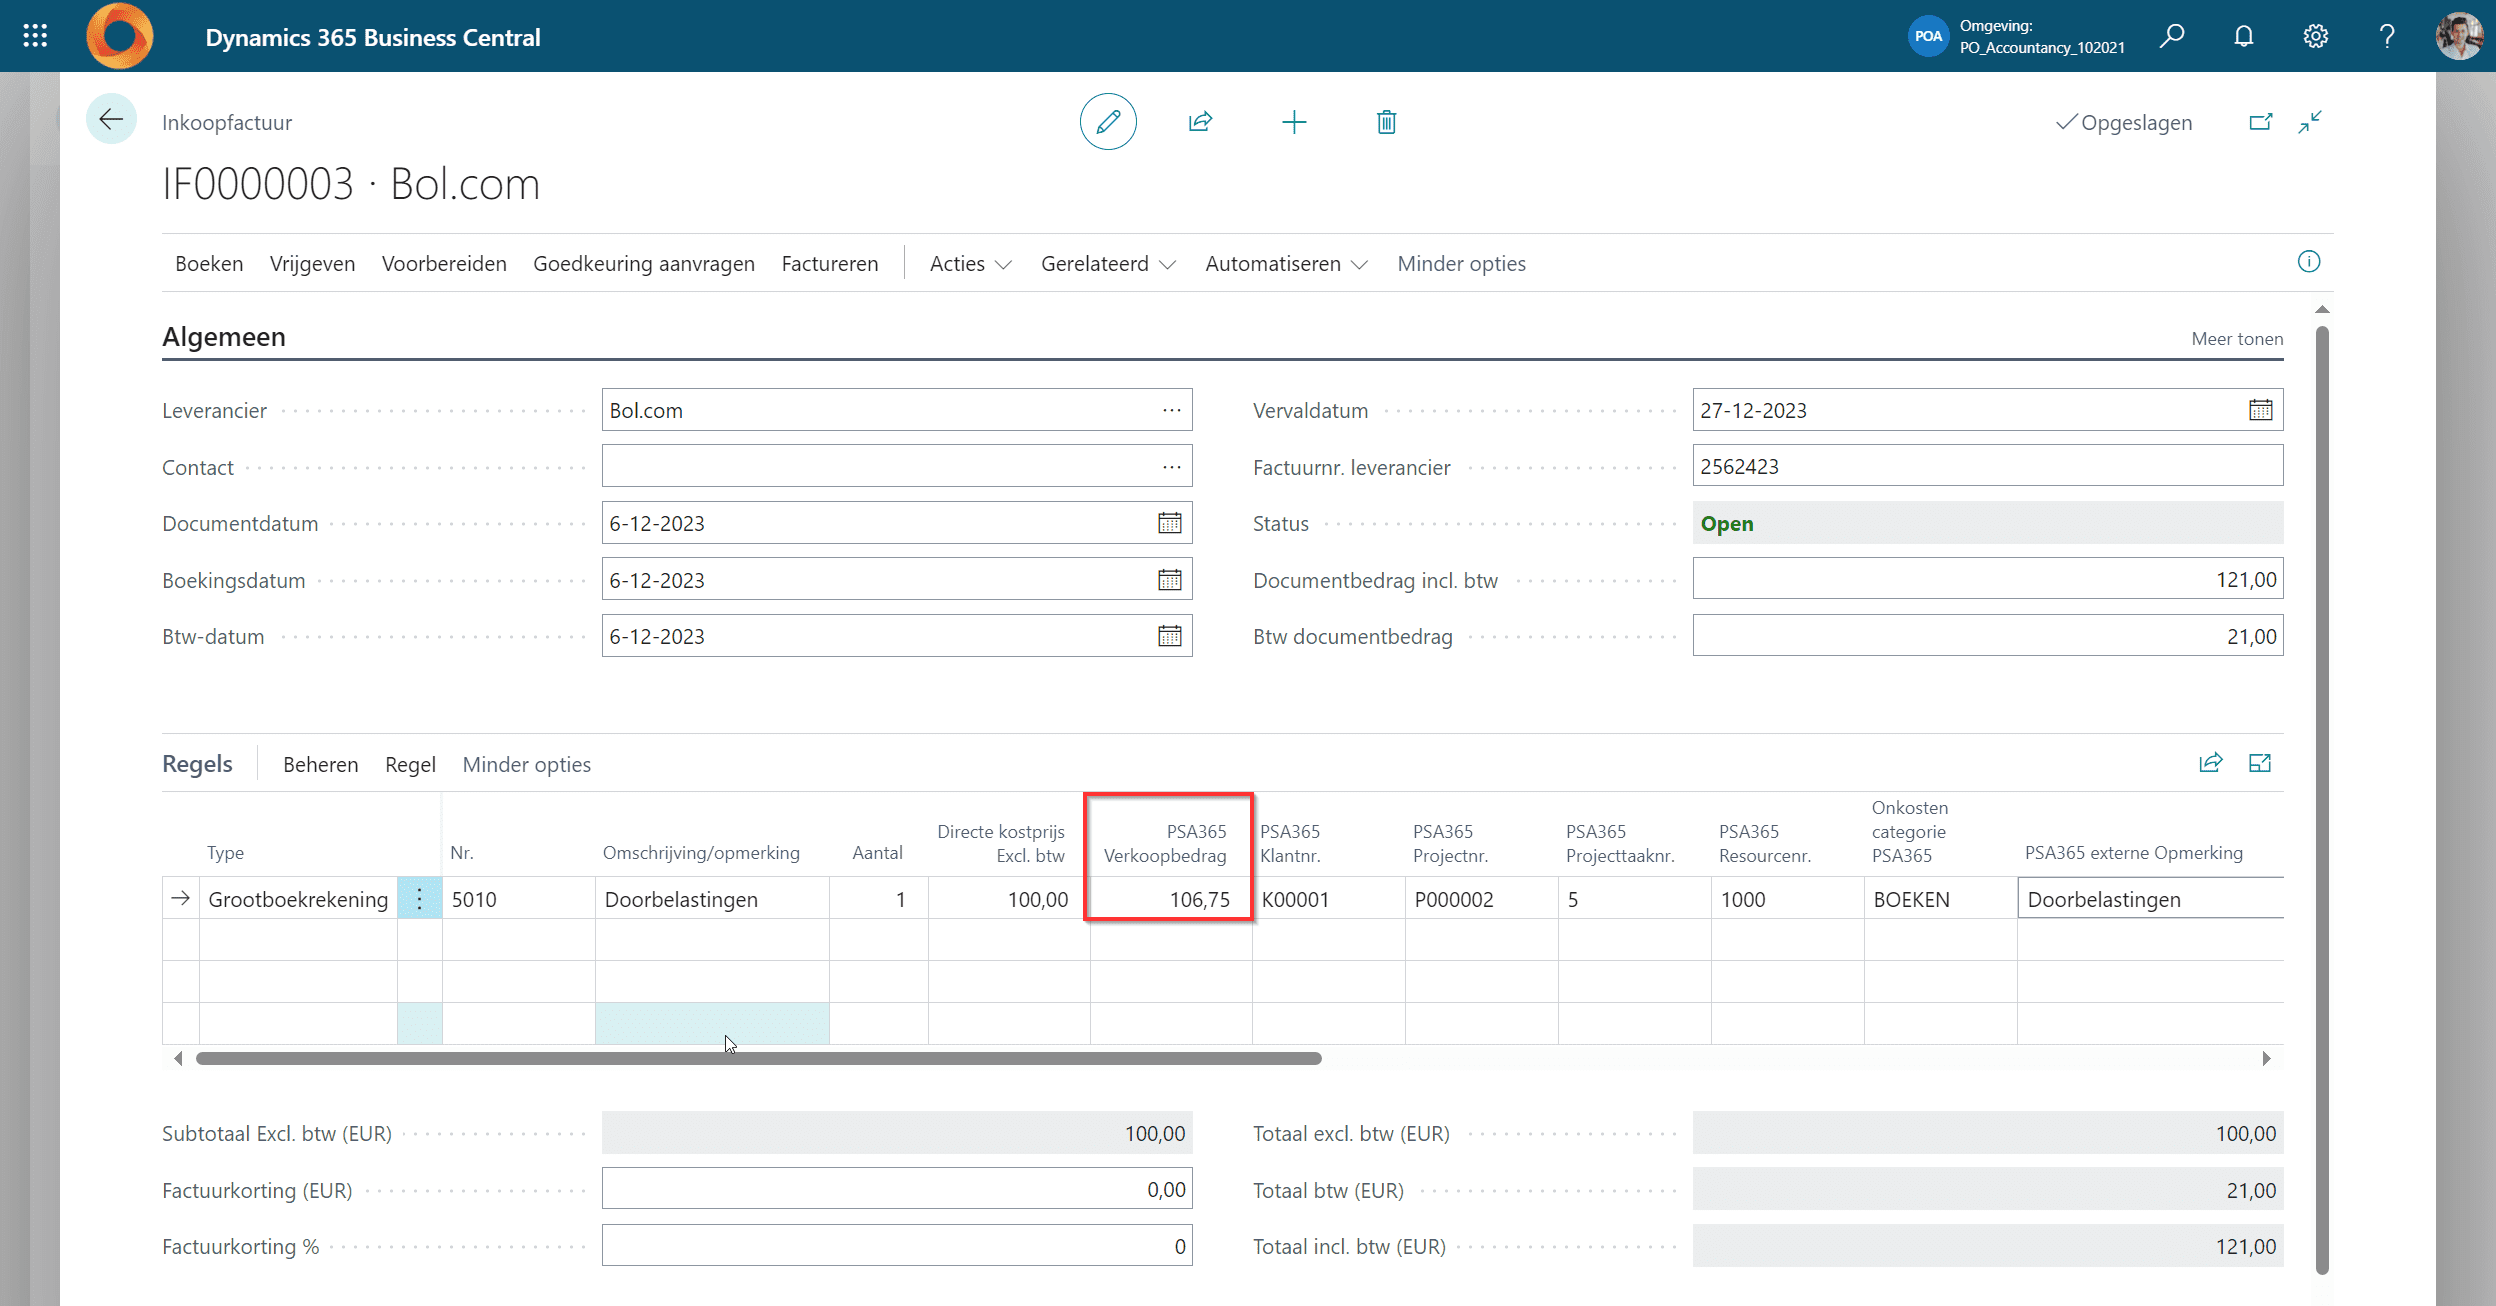The height and width of the screenshot is (1306, 2496).
Task: Select the Type cell Grootboekrekening
Action: point(298,899)
